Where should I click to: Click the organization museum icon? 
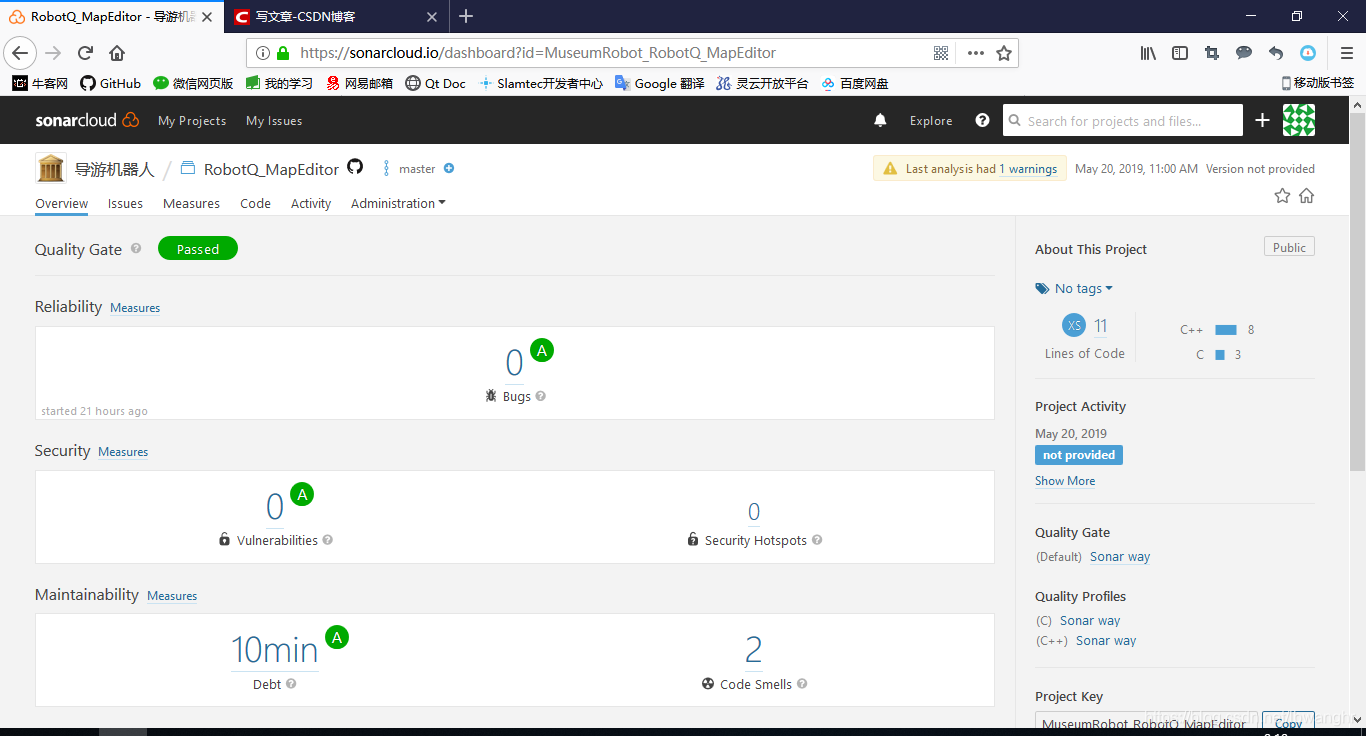(x=51, y=168)
